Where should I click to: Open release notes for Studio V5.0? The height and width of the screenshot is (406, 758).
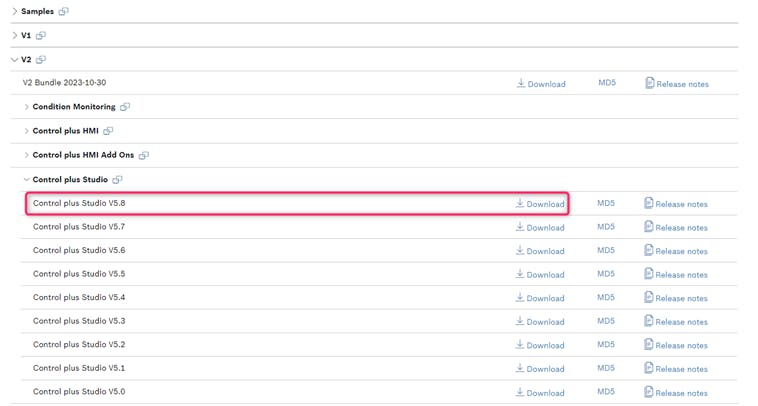(676, 392)
